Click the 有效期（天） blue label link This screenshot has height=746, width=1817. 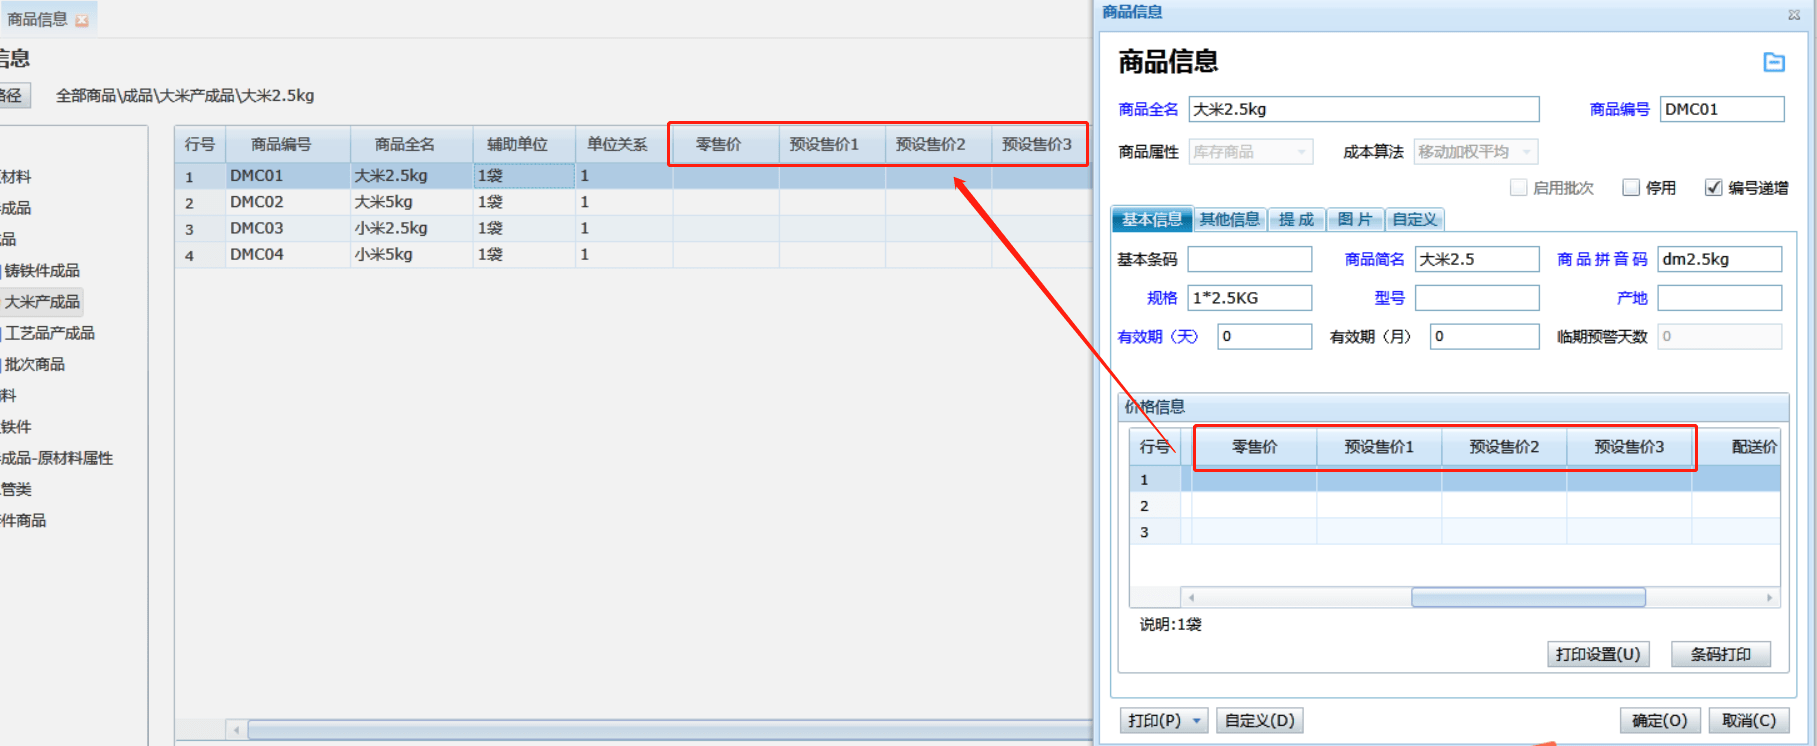(1157, 336)
